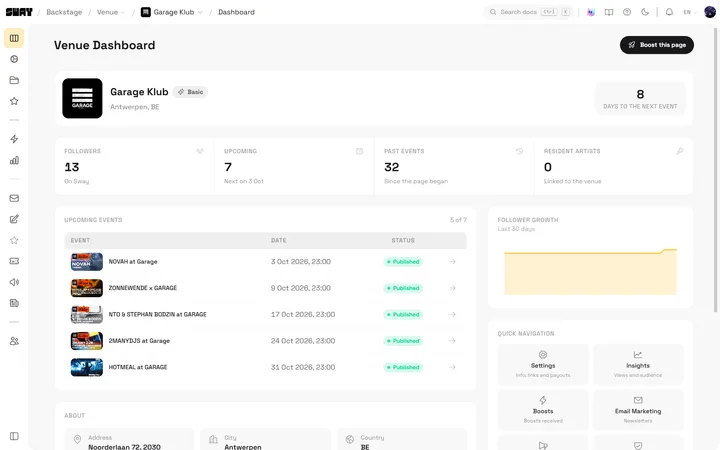Click the ZONNEWENDE event thumbnail

coord(87,288)
